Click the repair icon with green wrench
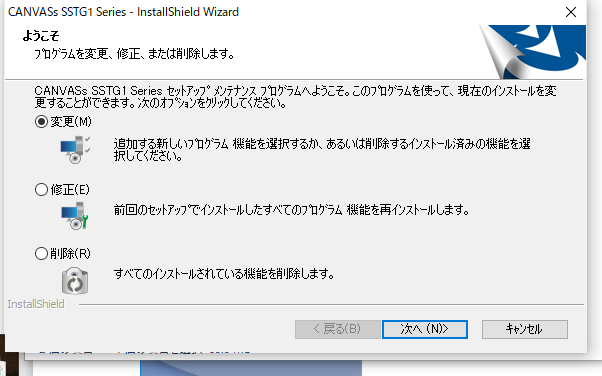Image resolution: width=602 pixels, height=376 pixels. point(75,216)
